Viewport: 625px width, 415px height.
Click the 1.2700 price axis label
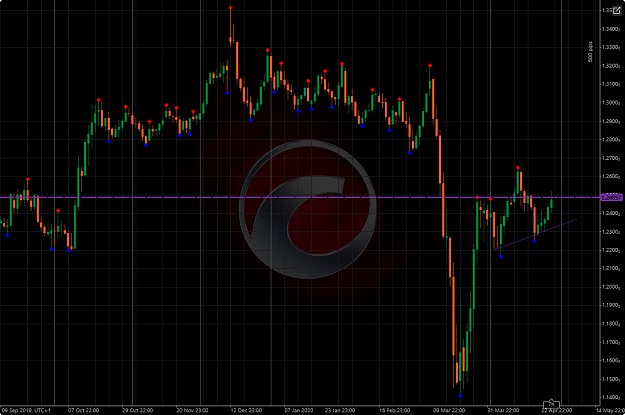coord(611,158)
